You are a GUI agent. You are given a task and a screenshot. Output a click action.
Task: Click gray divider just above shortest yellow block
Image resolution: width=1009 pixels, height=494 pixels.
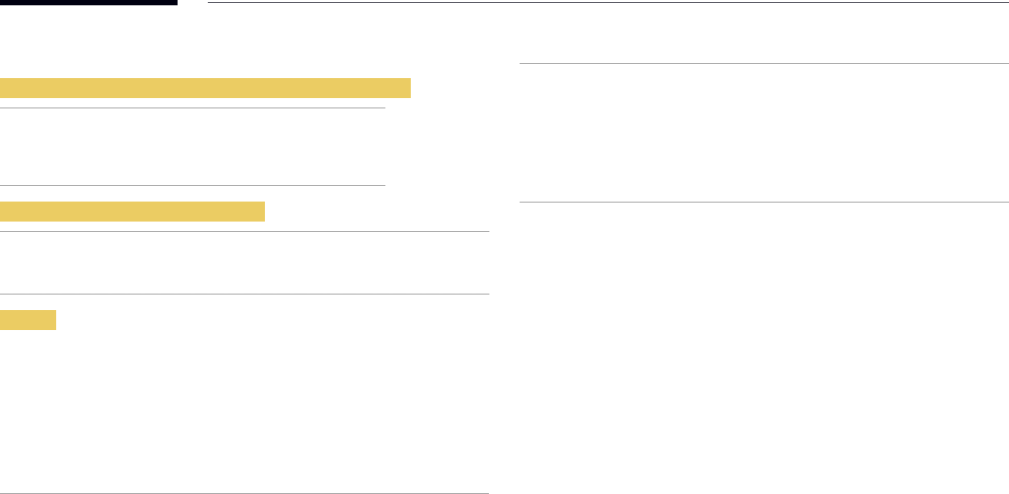245,294
